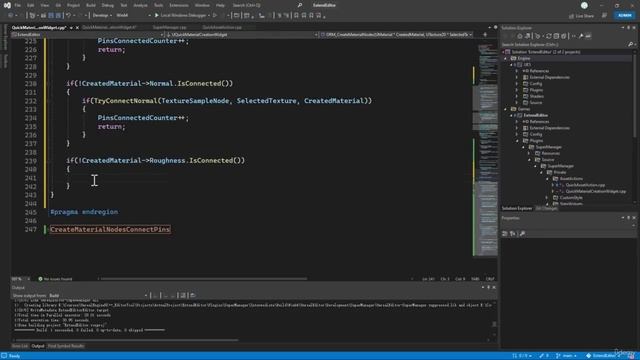Click Solution Explorer properties wrench icon
640x360 pixels.
(x=581, y=36)
